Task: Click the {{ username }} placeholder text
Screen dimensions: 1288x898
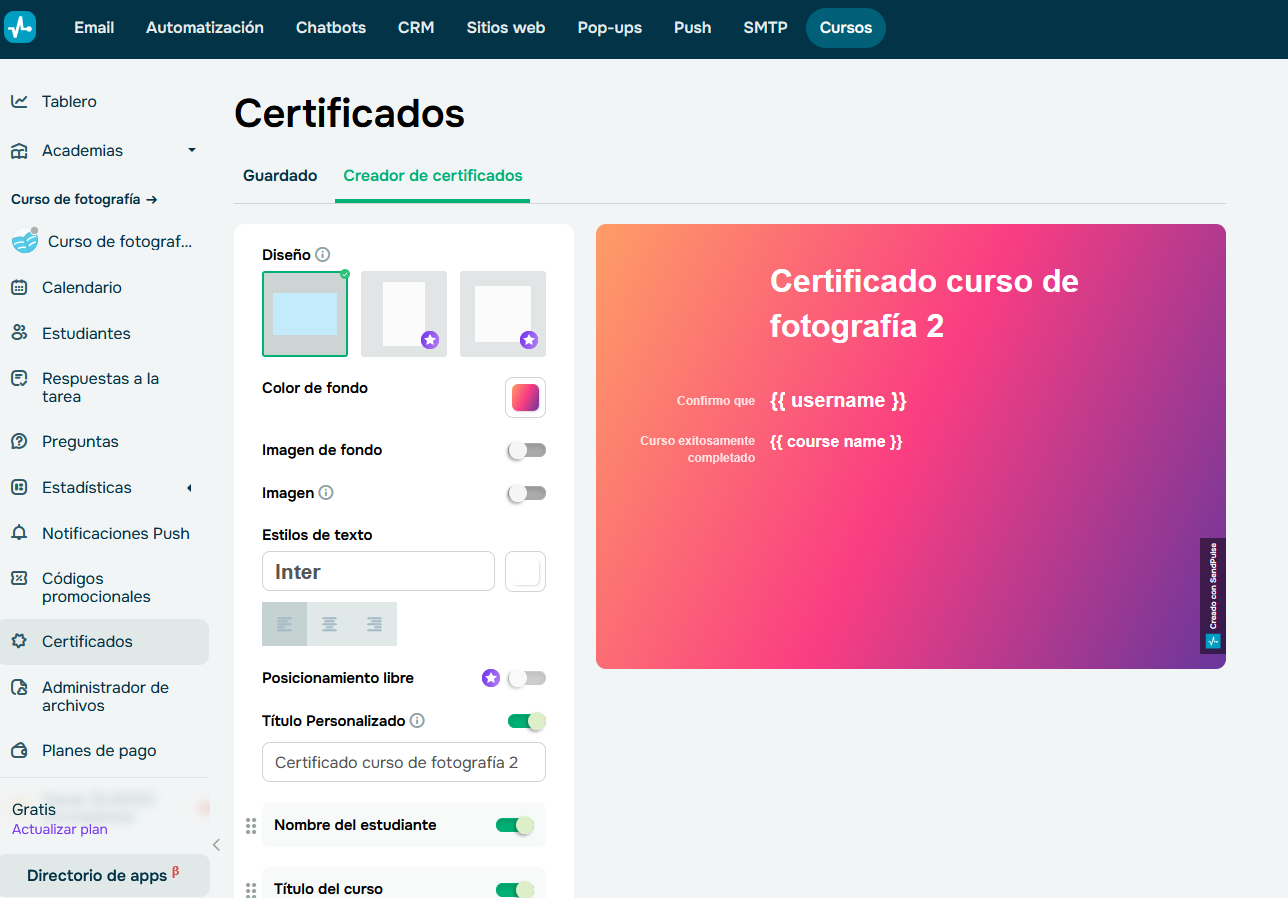Action: 838,401
